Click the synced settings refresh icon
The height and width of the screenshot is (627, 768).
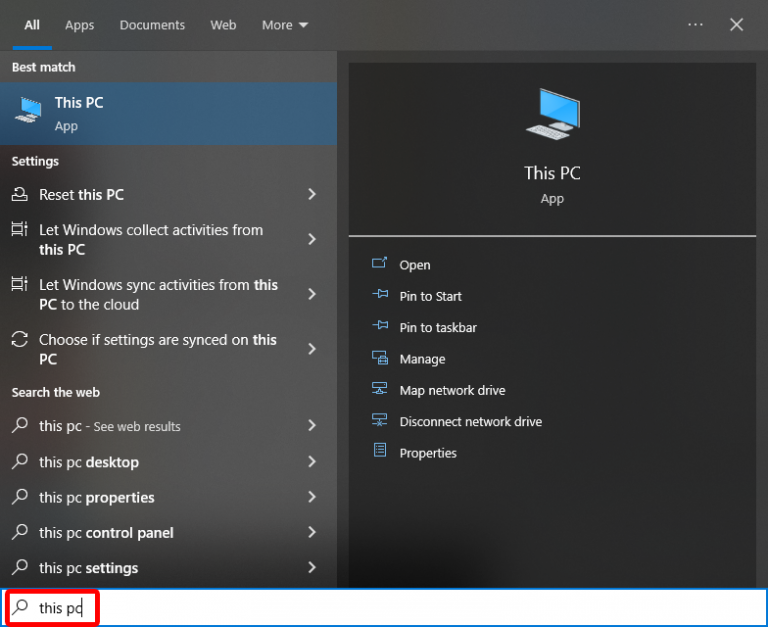pyautogui.click(x=20, y=339)
